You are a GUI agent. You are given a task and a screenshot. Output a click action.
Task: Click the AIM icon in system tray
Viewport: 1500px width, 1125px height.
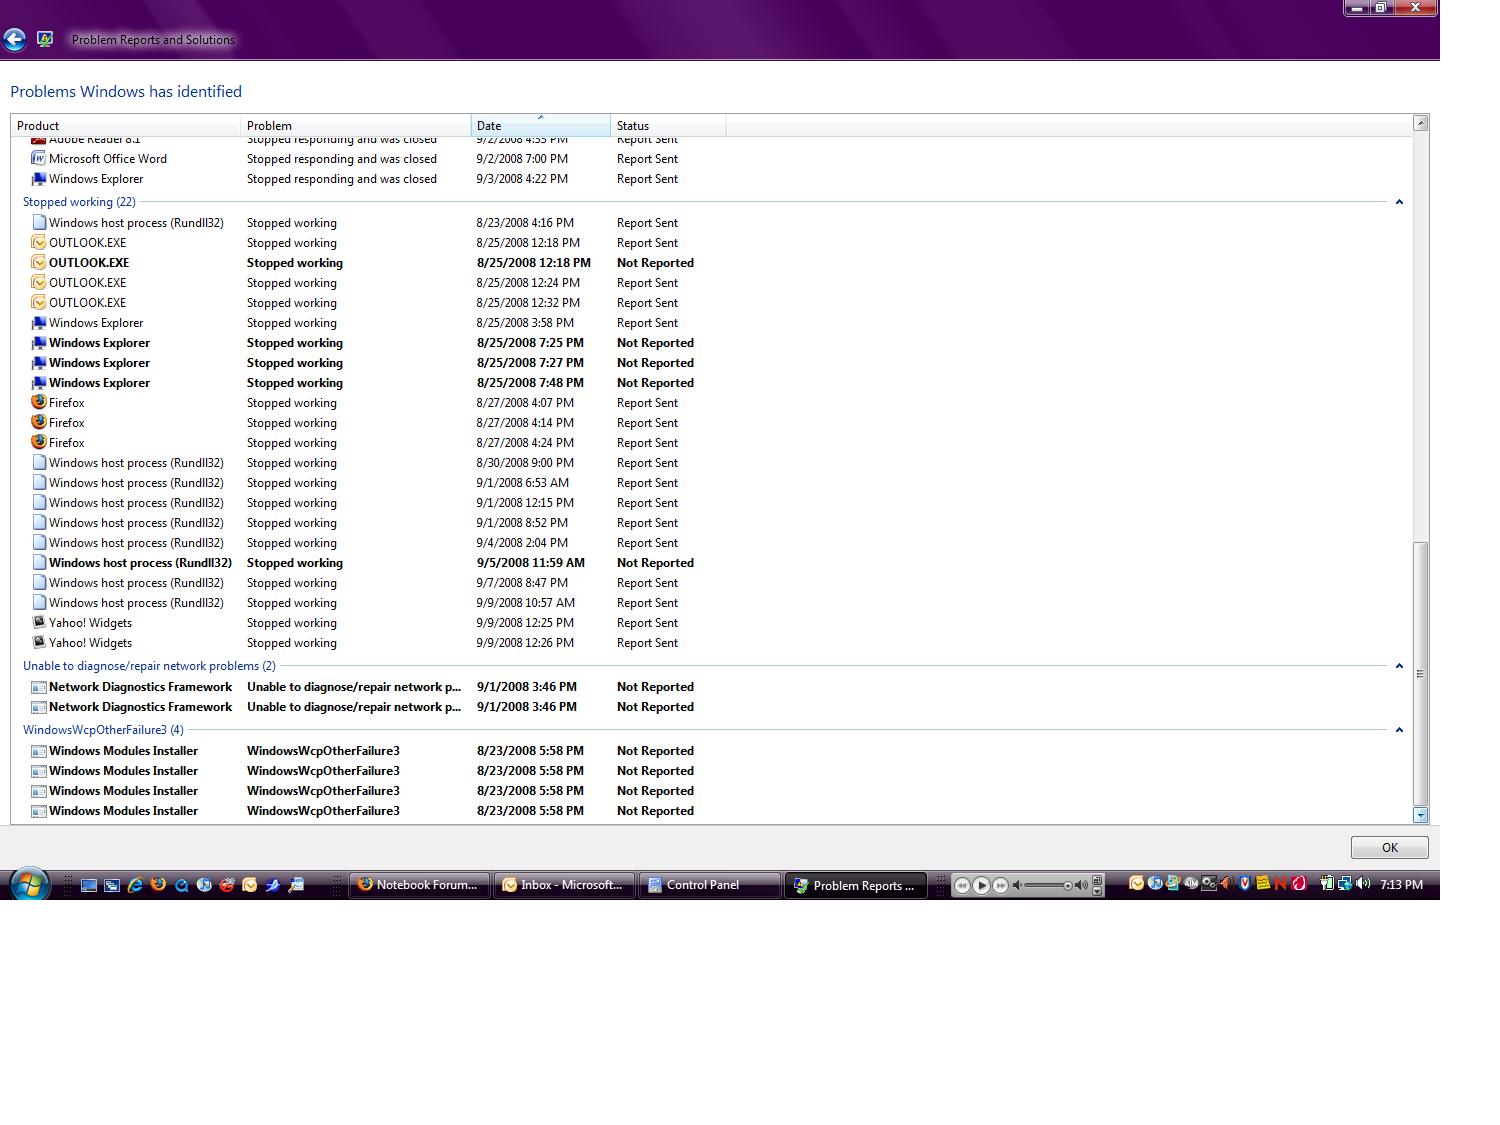[1191, 884]
